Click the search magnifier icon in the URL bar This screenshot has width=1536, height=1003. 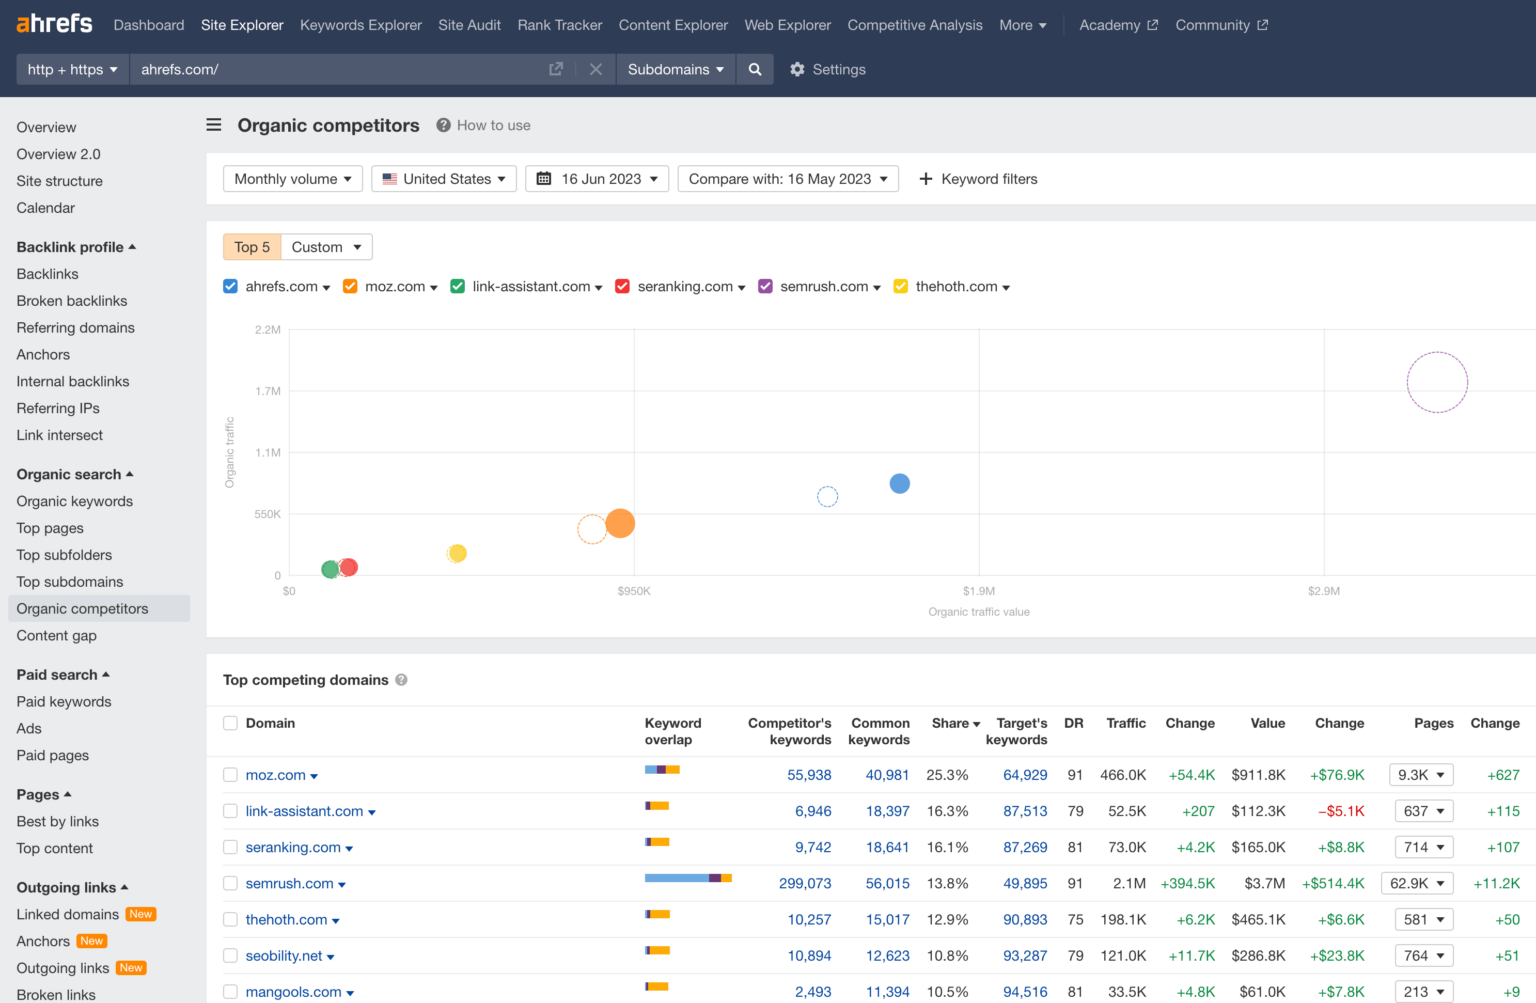(x=755, y=69)
